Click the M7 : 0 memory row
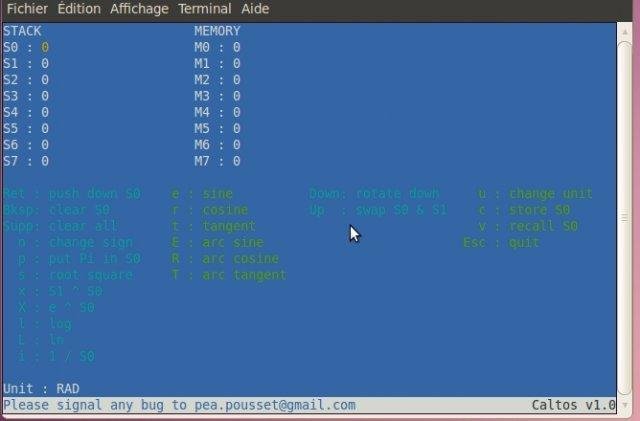This screenshot has height=421, width=640. (x=218, y=161)
